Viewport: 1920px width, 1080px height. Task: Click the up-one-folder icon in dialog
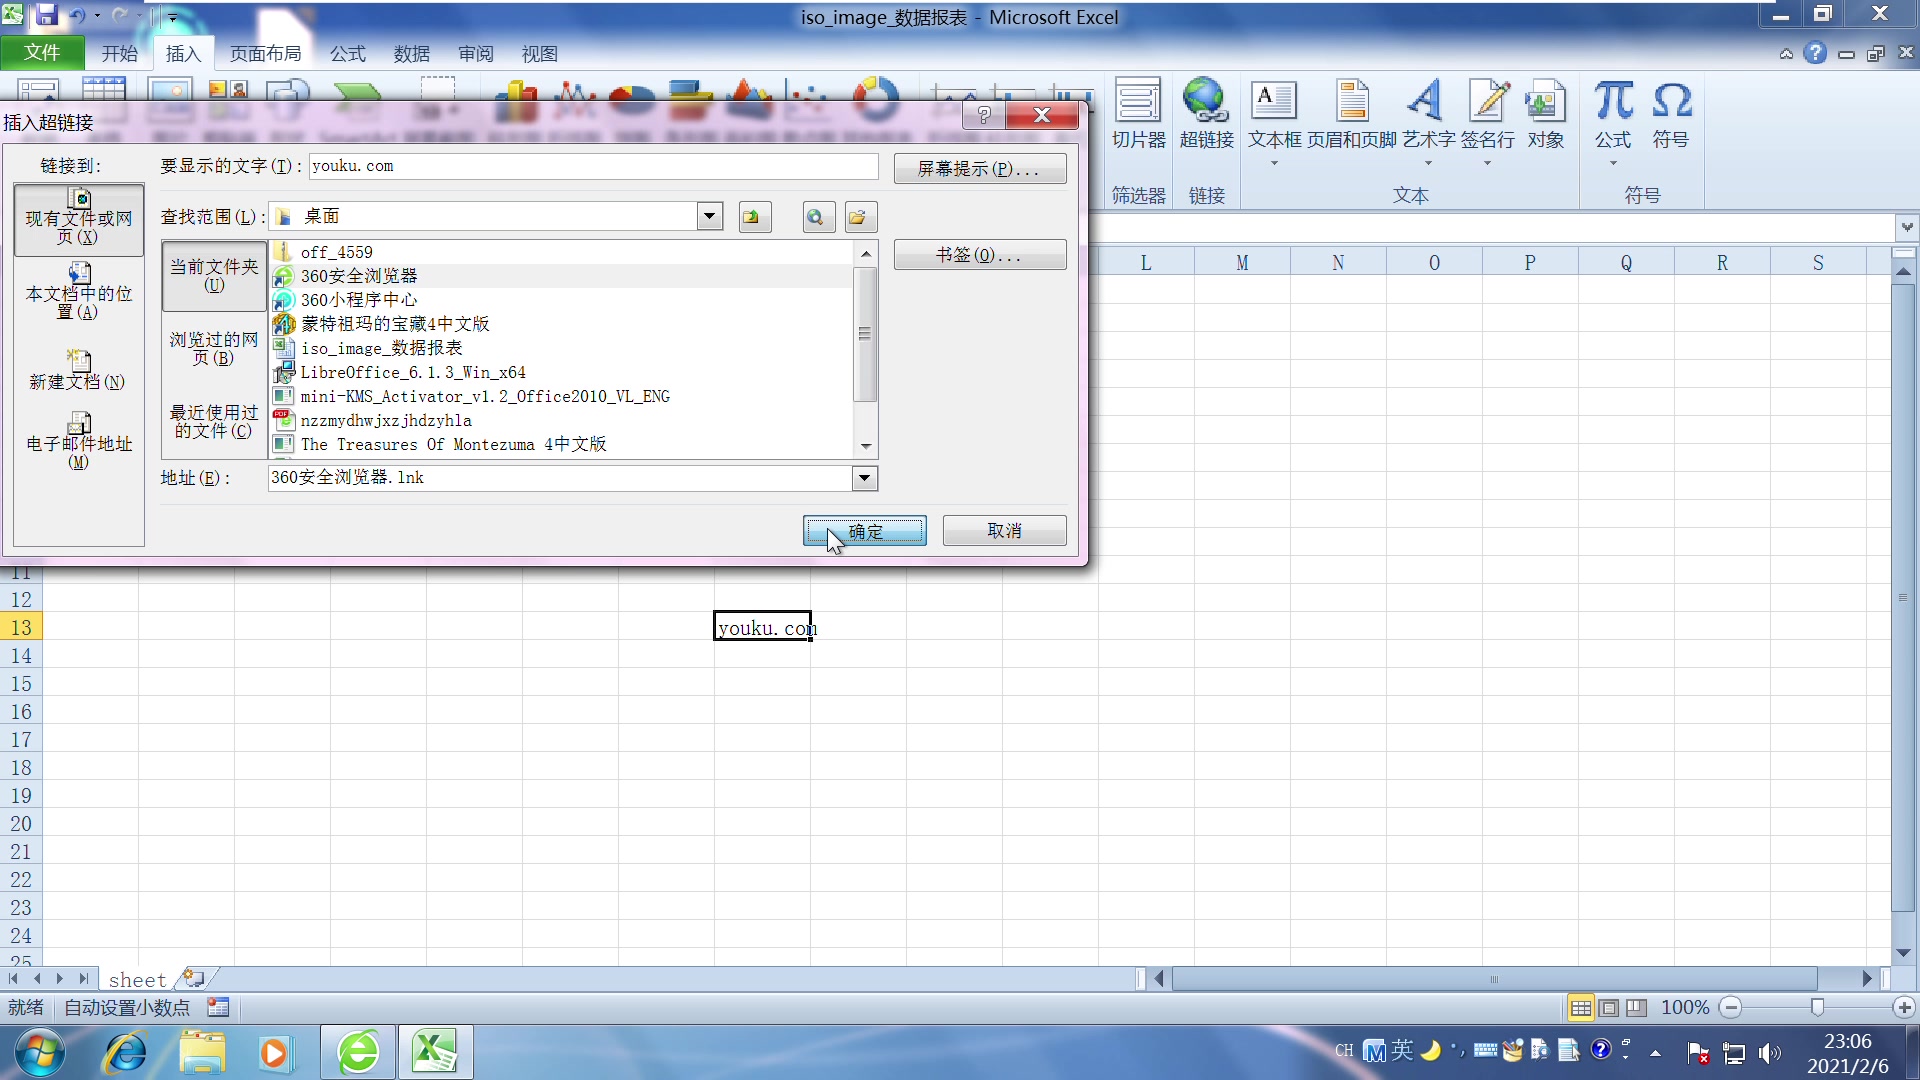click(x=754, y=217)
